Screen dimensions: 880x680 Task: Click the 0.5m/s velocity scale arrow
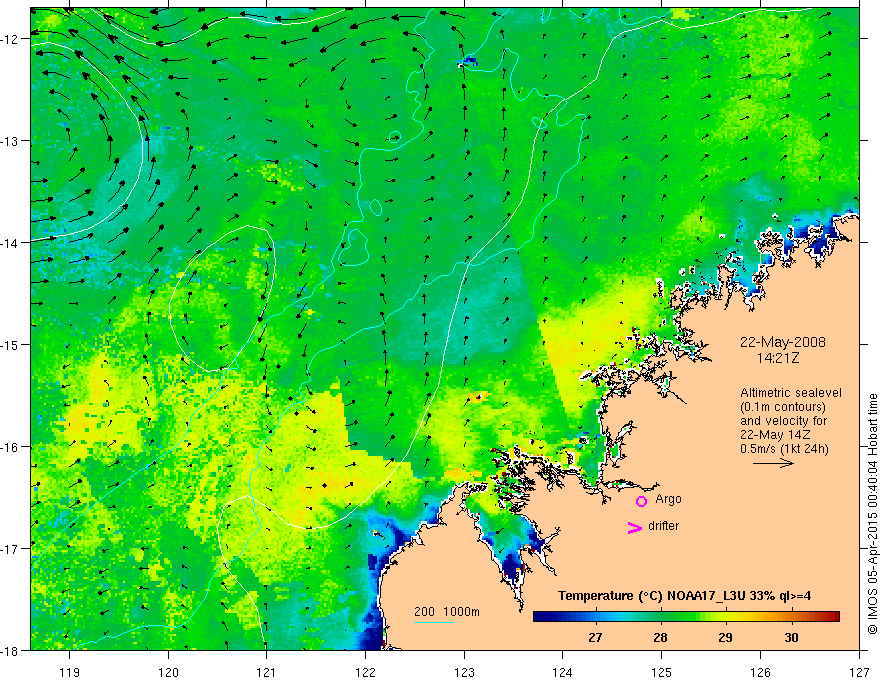pos(773,463)
